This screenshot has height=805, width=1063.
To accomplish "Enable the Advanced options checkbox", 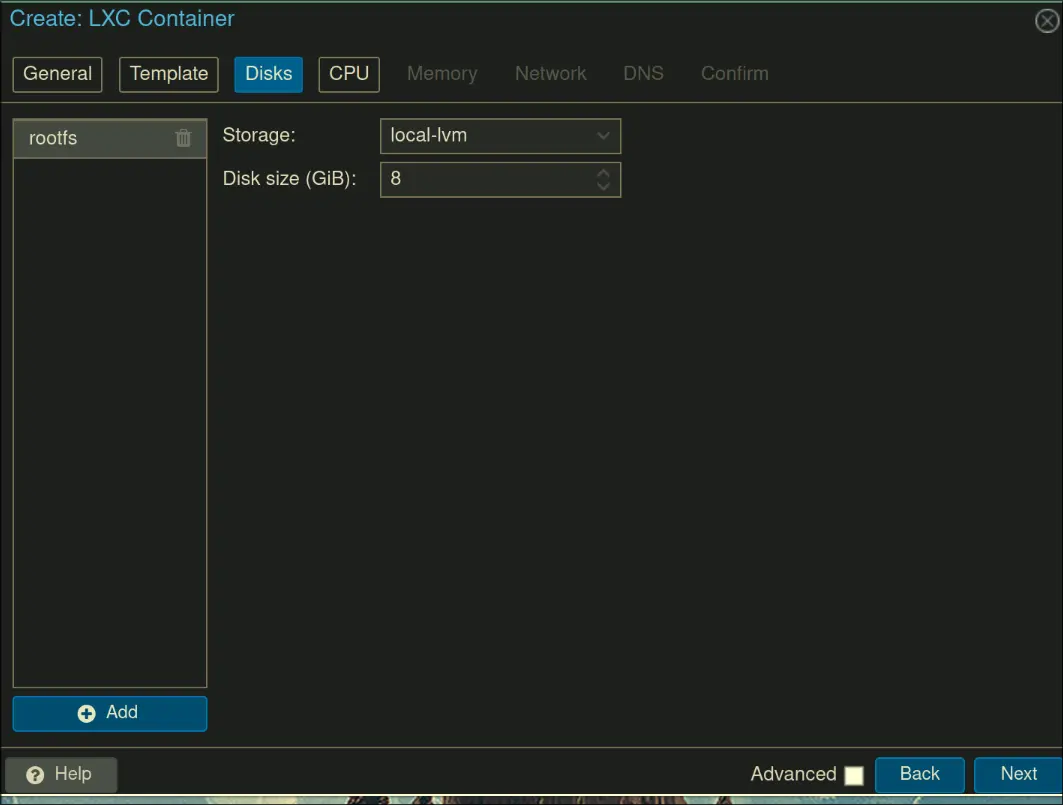I will point(853,775).
